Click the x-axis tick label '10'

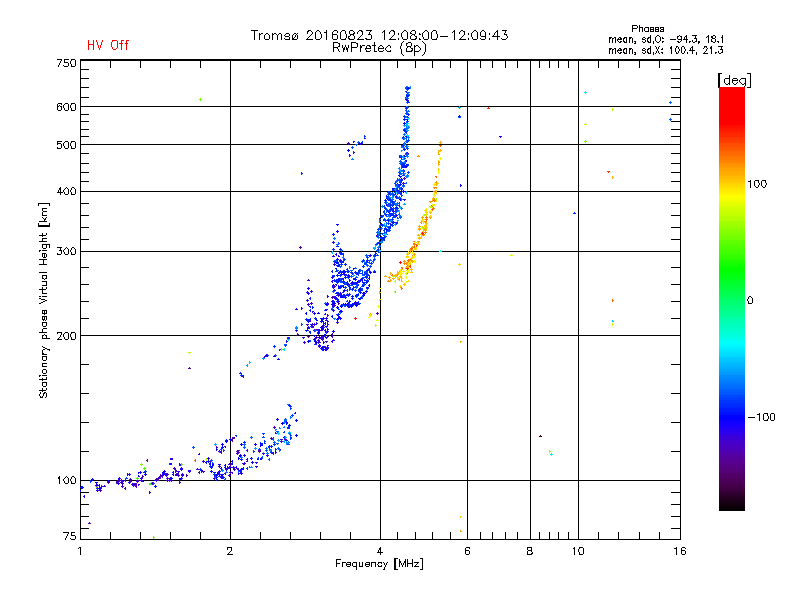[578, 551]
